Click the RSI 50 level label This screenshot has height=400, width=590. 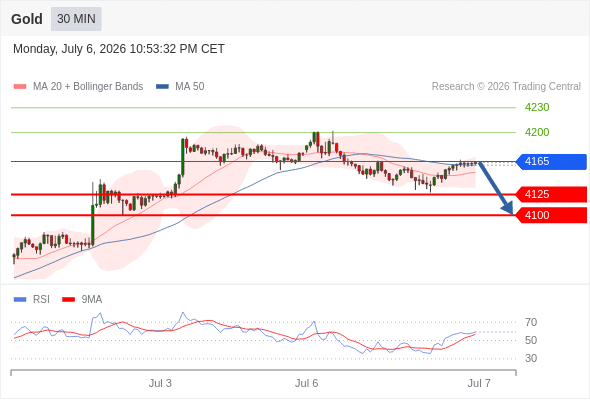531,341
